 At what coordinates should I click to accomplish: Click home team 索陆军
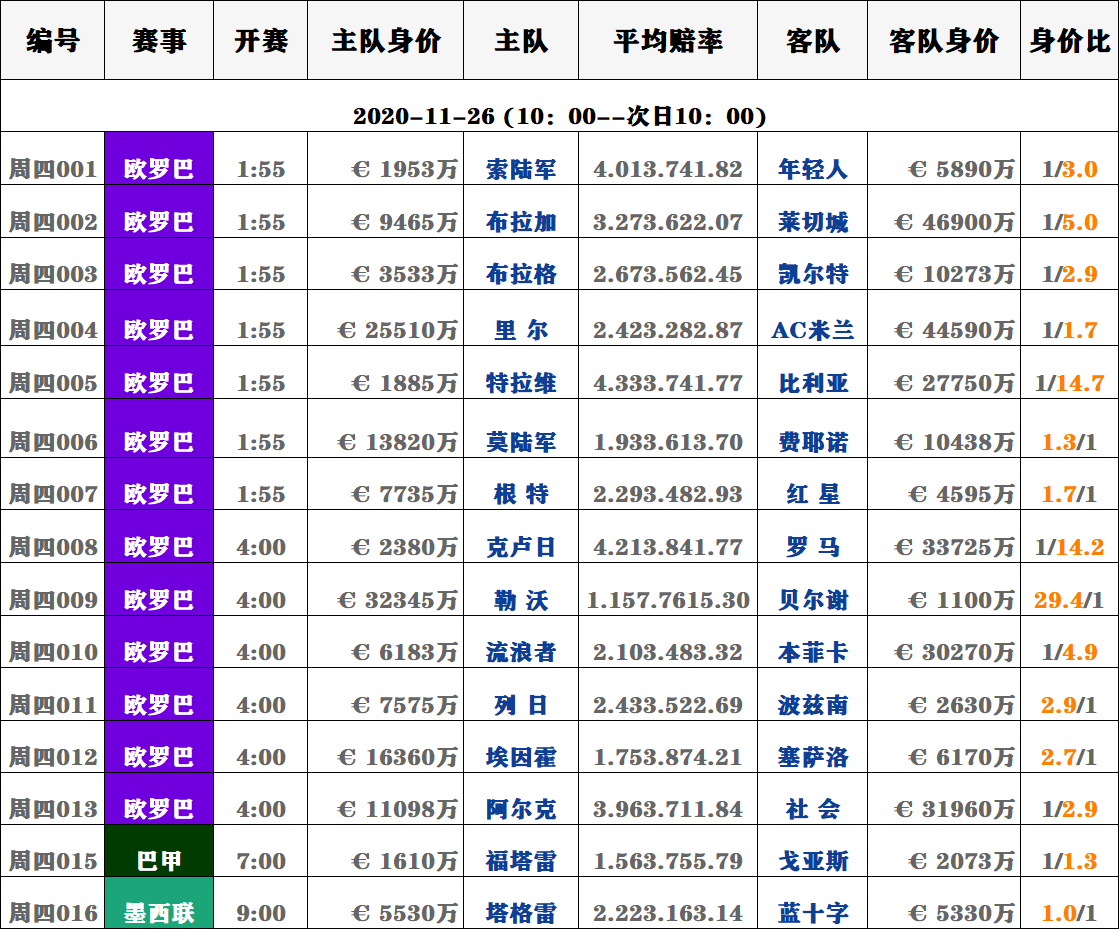point(520,169)
